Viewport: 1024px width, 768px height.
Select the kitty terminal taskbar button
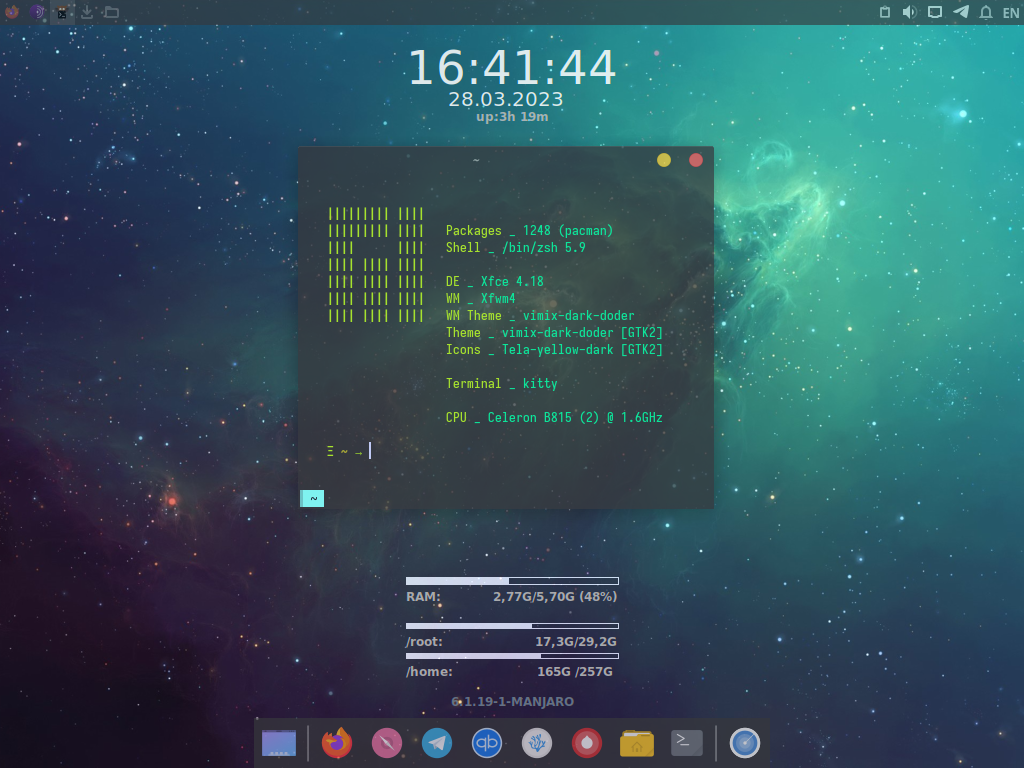click(x=62, y=12)
